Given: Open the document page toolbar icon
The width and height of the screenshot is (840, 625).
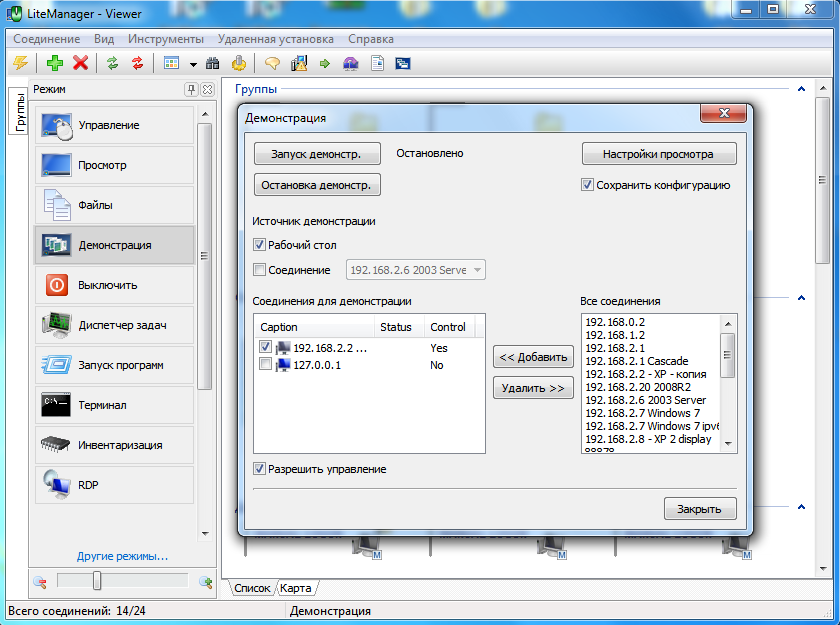Looking at the screenshot, I should pos(377,63).
